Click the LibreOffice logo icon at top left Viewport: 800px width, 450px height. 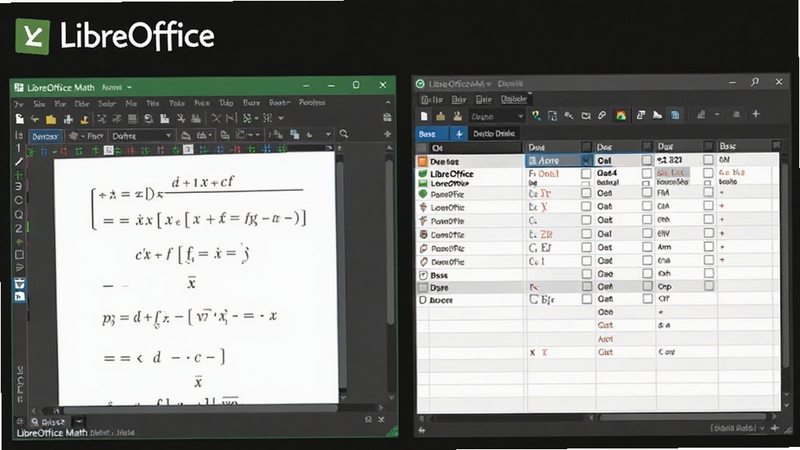(x=33, y=36)
